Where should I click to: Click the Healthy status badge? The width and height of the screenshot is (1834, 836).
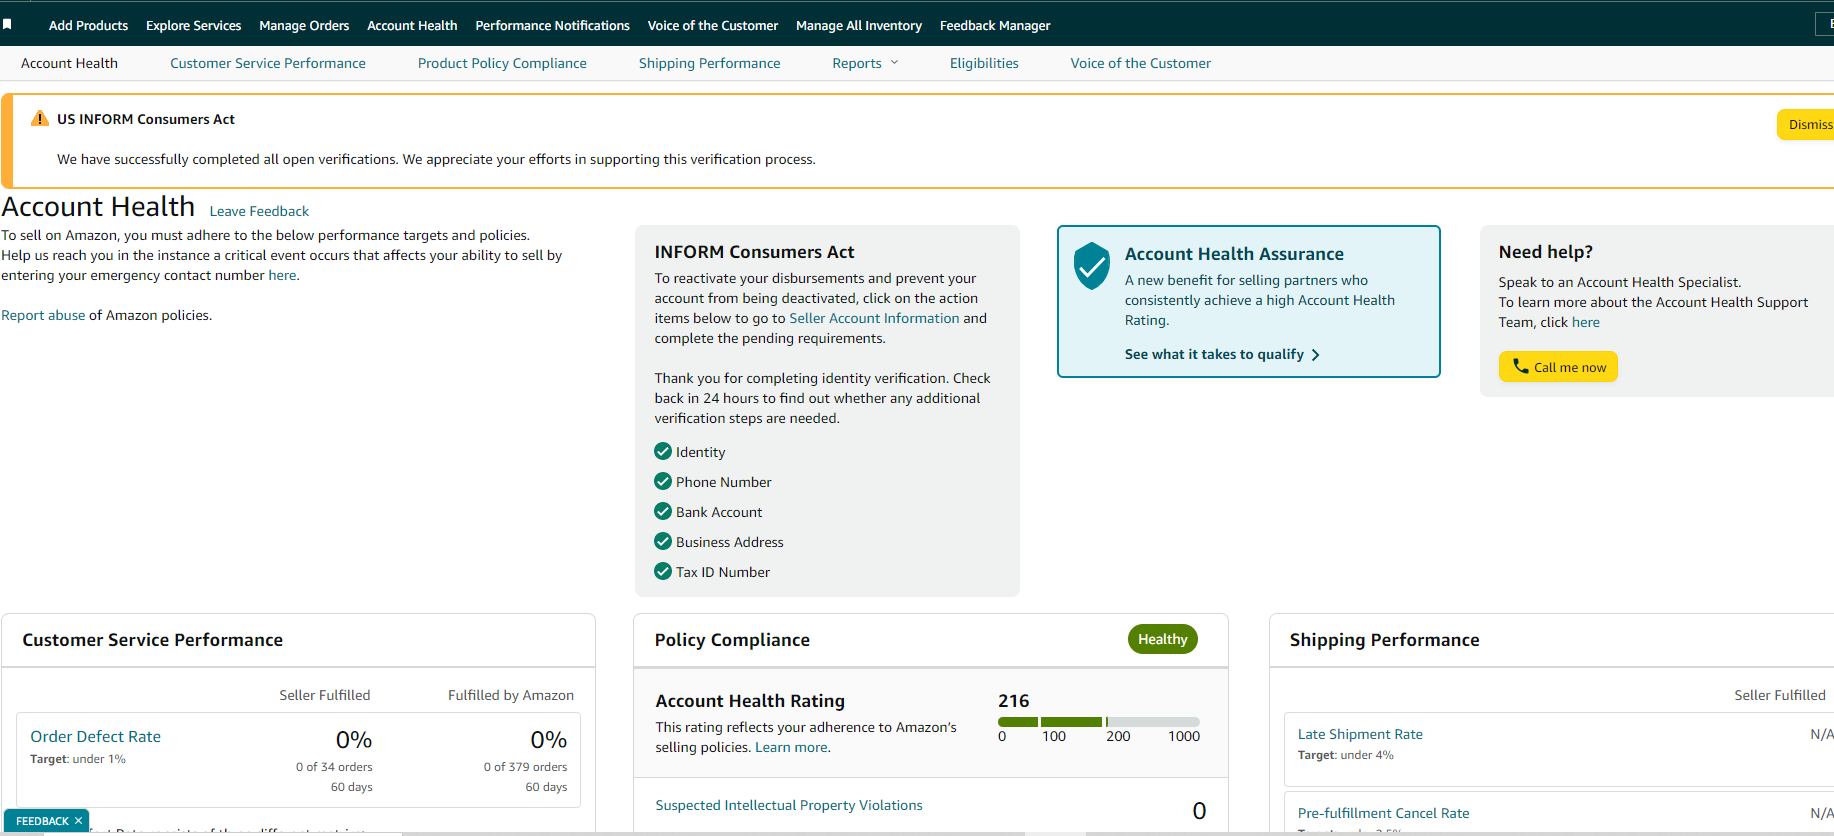coord(1162,639)
